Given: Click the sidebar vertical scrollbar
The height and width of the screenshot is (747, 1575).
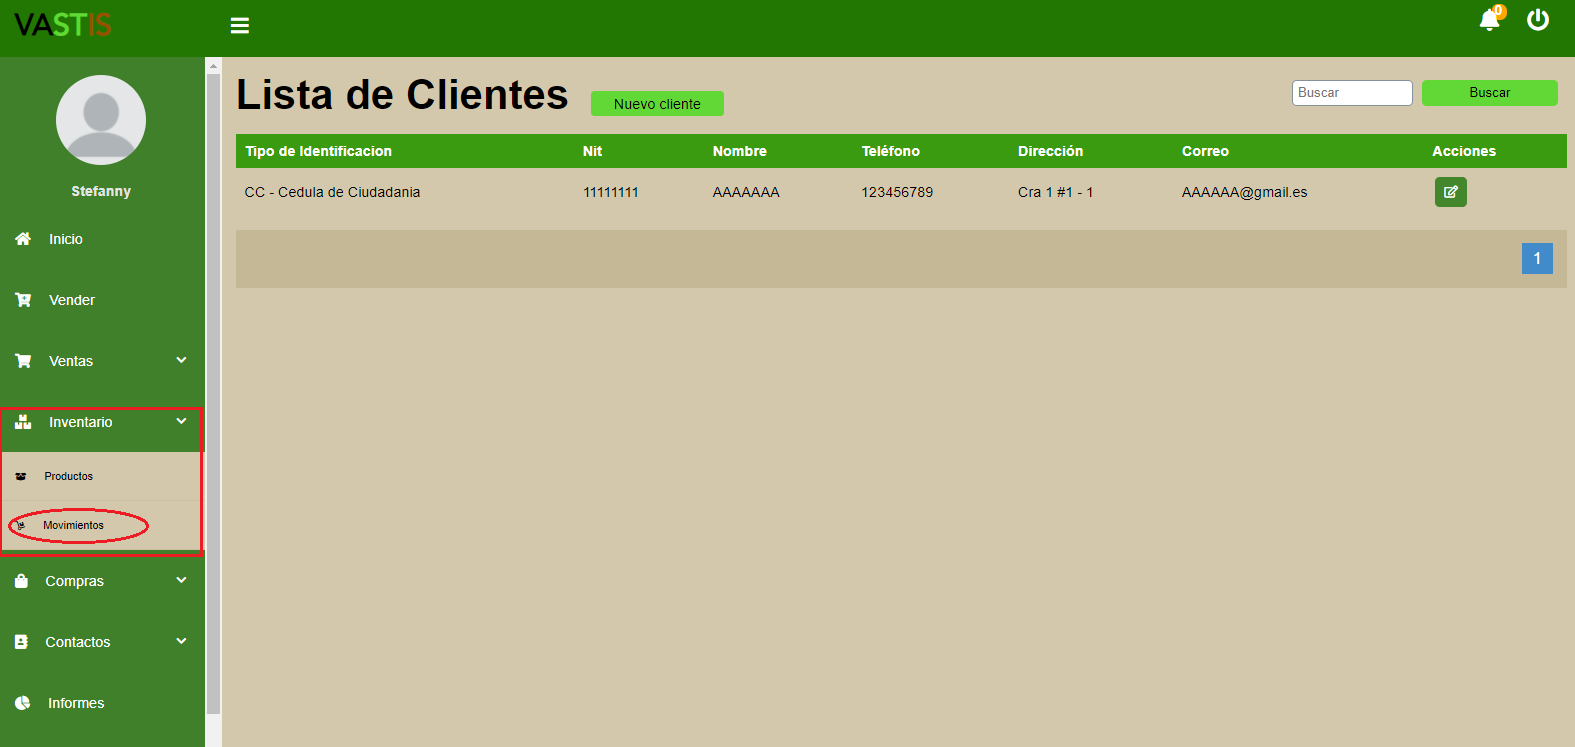Looking at the screenshot, I should tap(213, 390).
